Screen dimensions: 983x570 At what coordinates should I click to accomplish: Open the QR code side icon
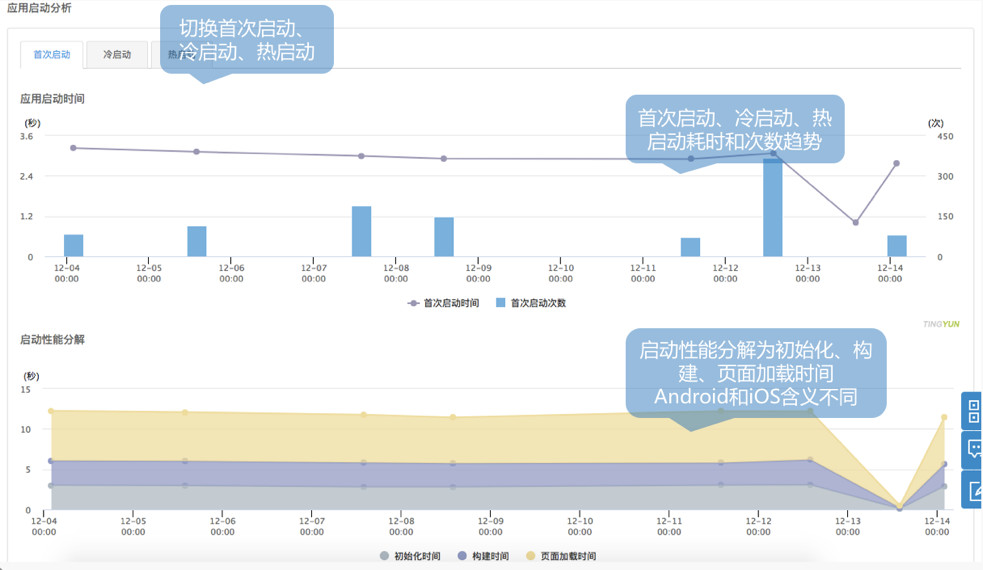pyautogui.click(x=973, y=410)
